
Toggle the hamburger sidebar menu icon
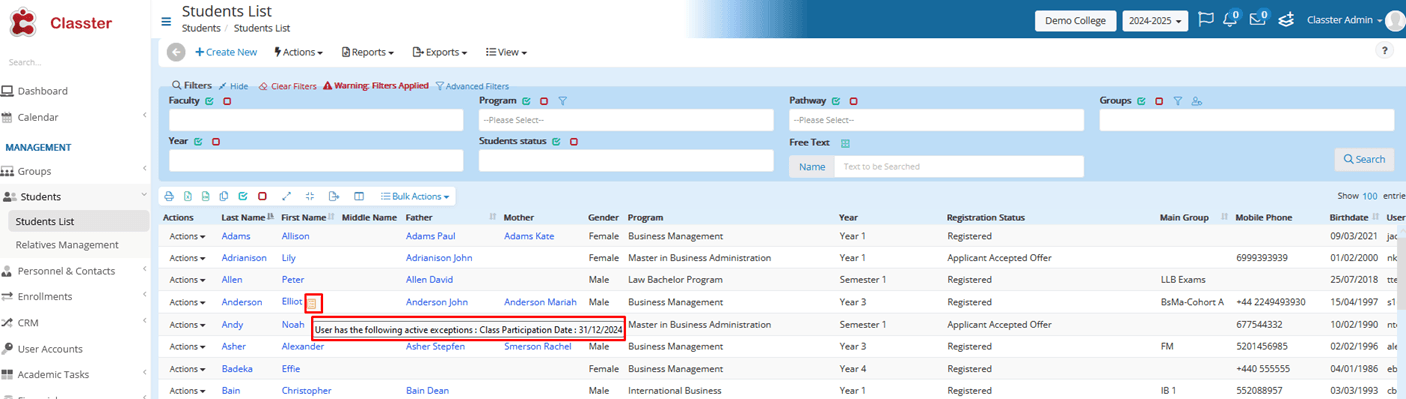click(x=166, y=21)
